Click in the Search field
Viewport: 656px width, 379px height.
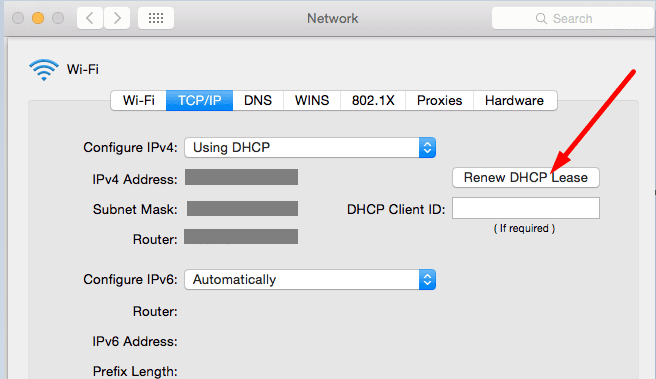pyautogui.click(x=574, y=18)
